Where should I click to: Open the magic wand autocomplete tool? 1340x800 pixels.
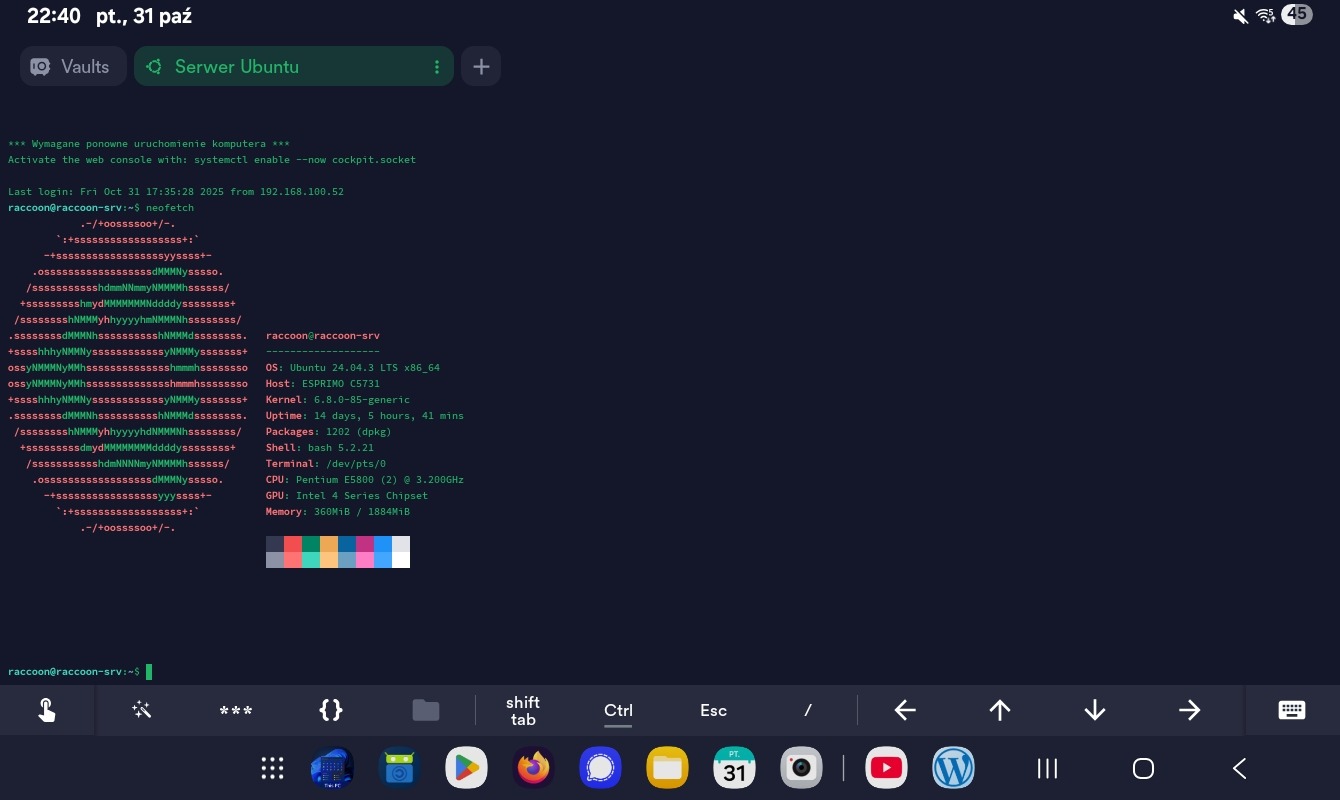click(x=141, y=710)
